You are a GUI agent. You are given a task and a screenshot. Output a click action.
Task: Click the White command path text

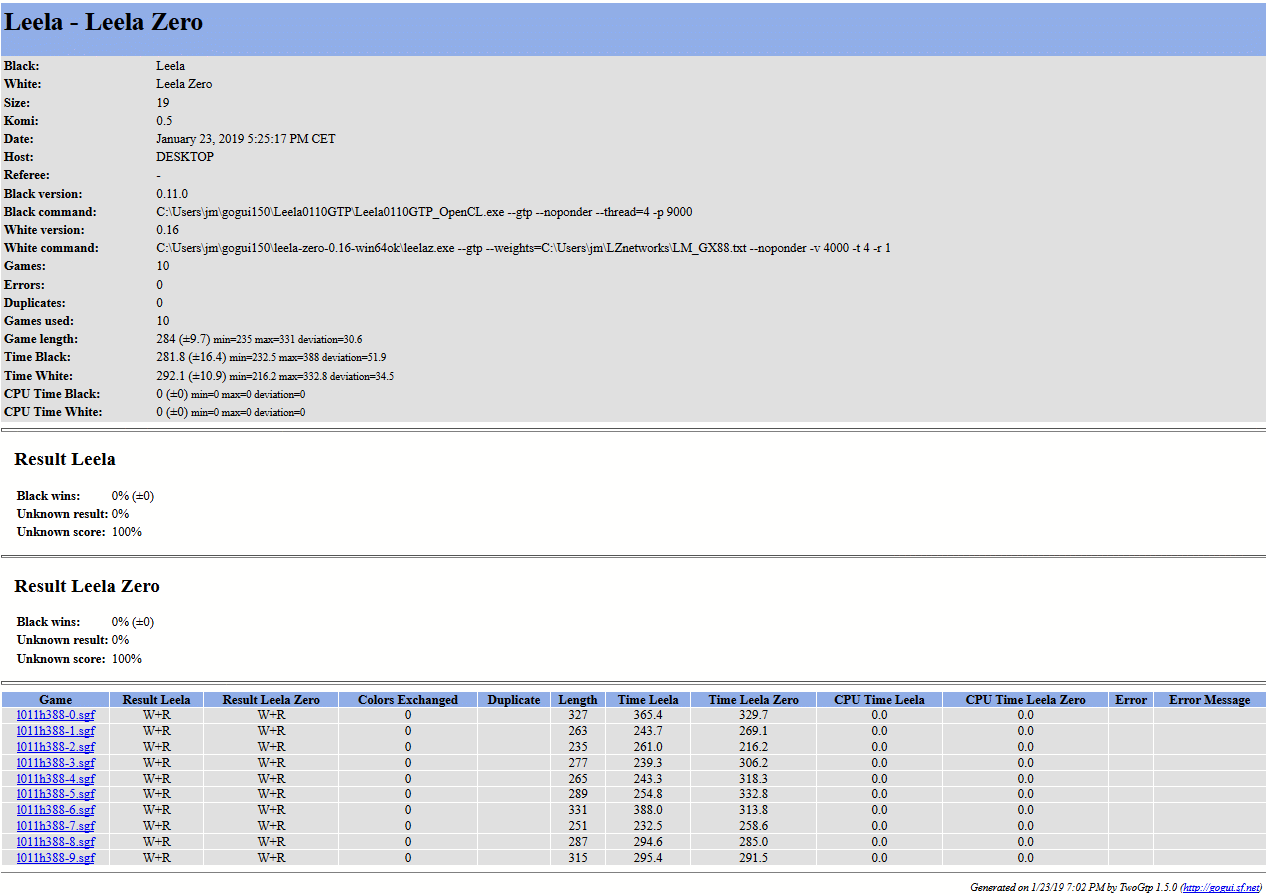pyautogui.click(x=523, y=248)
